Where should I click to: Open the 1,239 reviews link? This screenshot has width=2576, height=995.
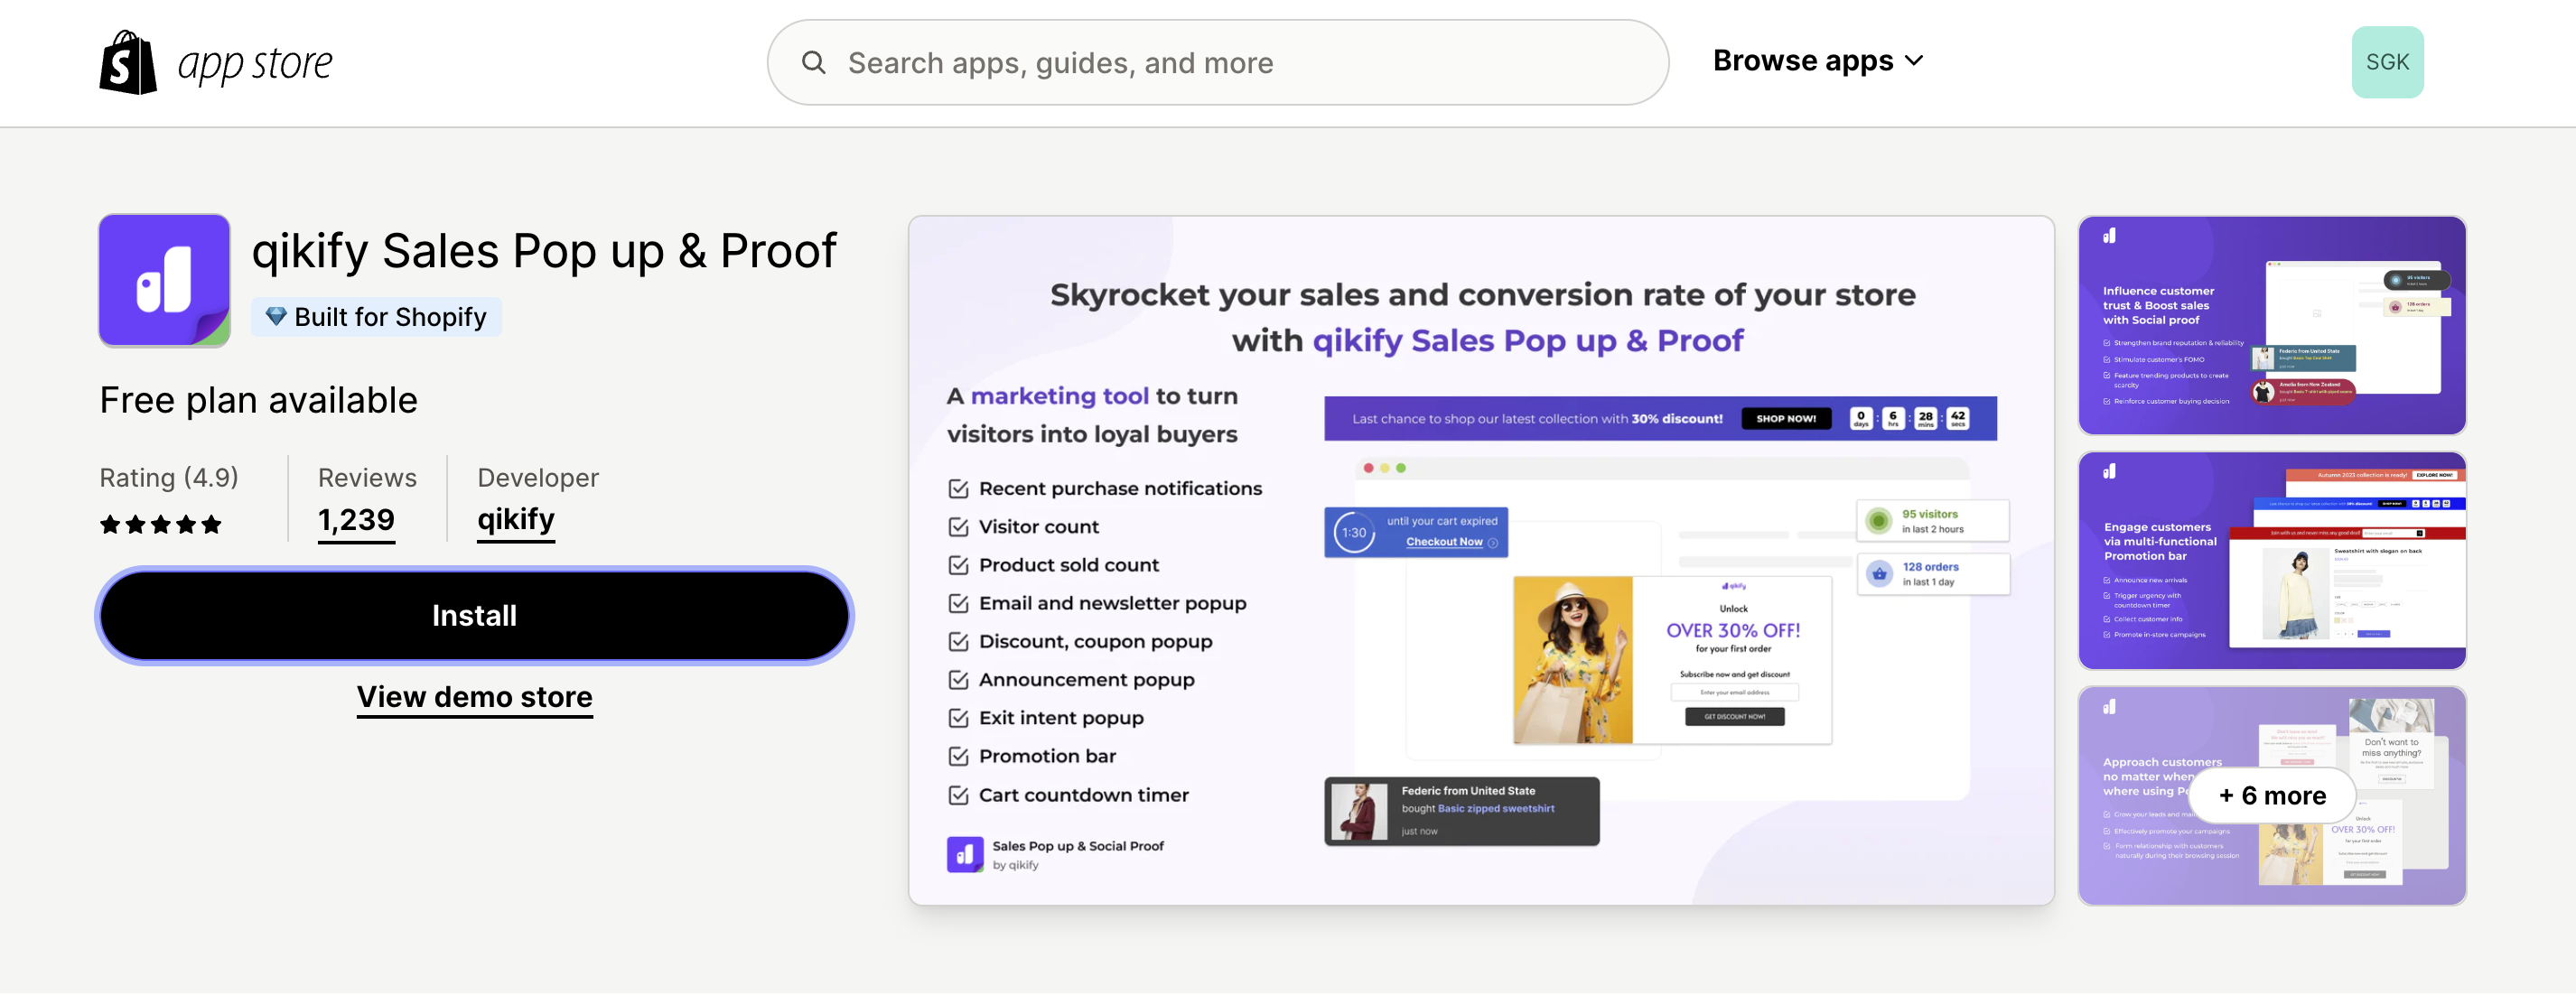(x=356, y=520)
